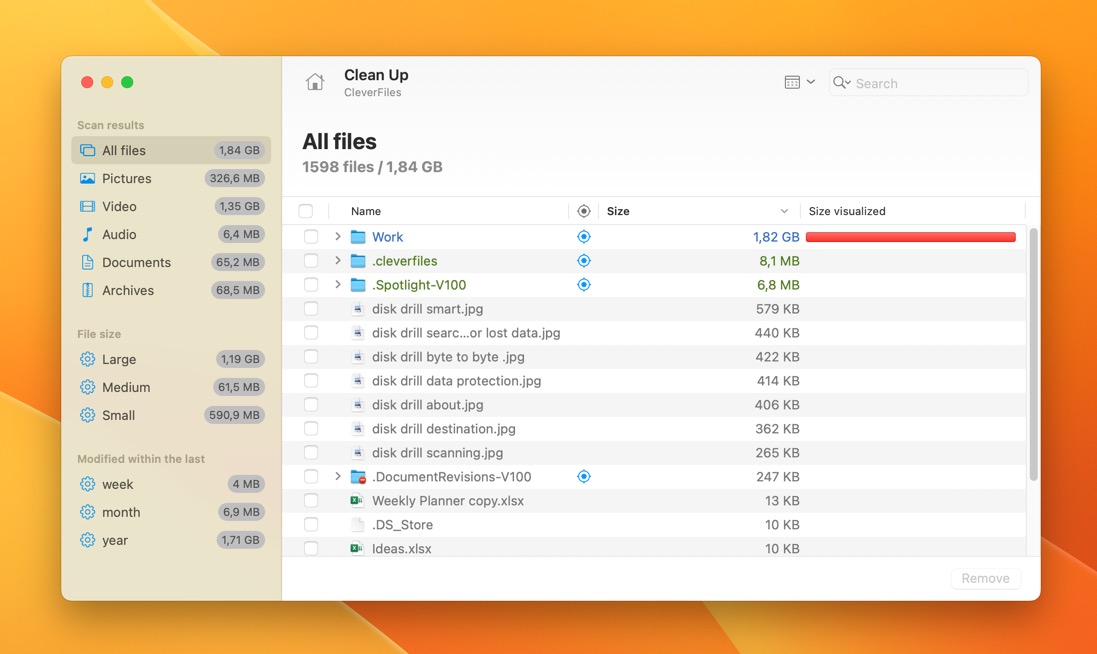Click the target icon beside .cleverfiles folder
1097x654 pixels.
click(x=583, y=261)
